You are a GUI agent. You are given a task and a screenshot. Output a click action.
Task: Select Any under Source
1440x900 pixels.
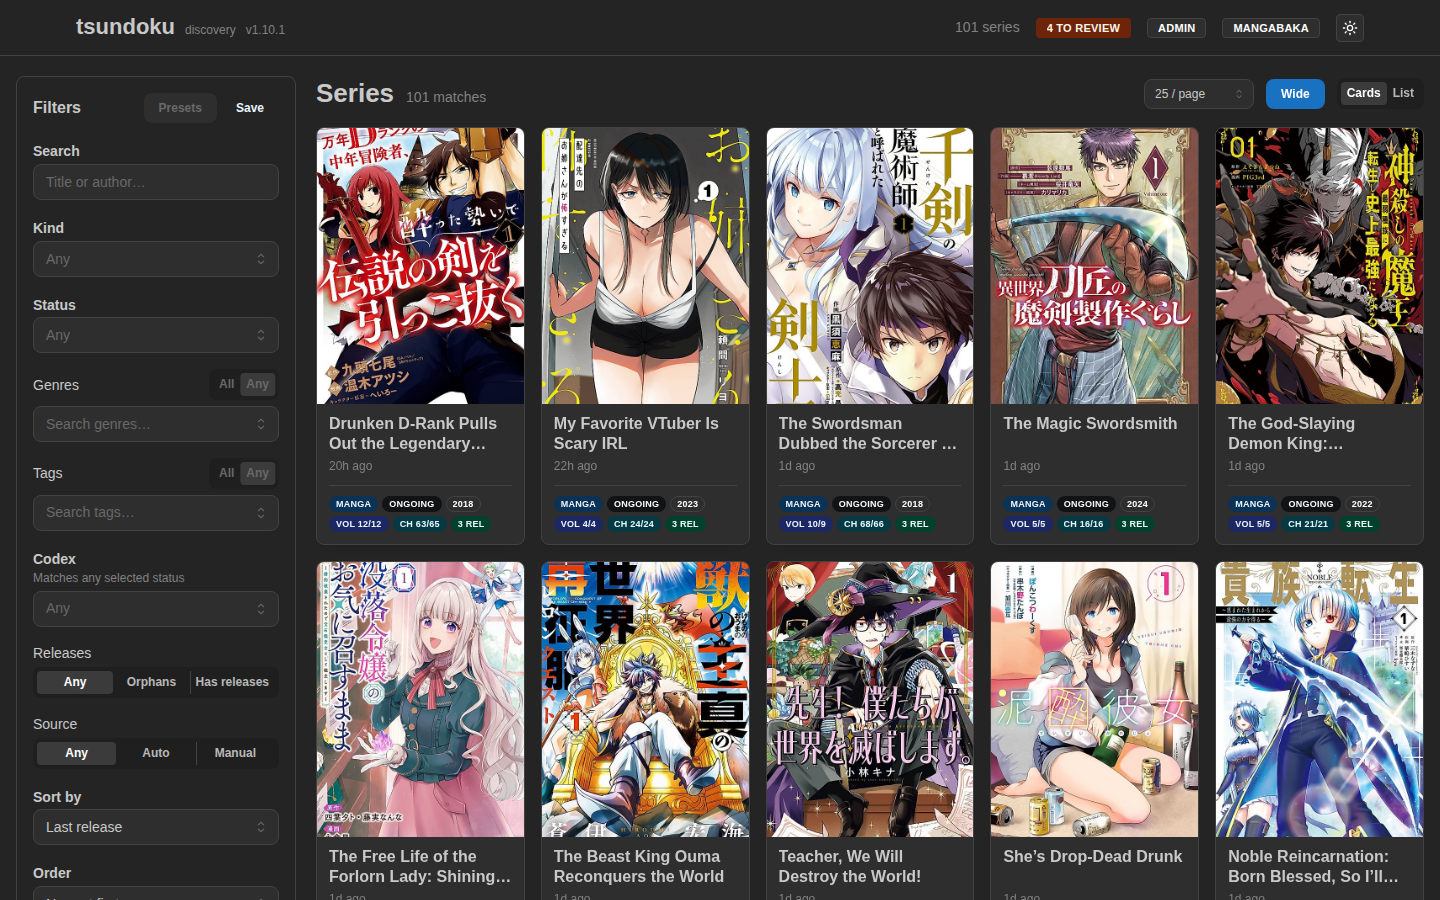76,753
